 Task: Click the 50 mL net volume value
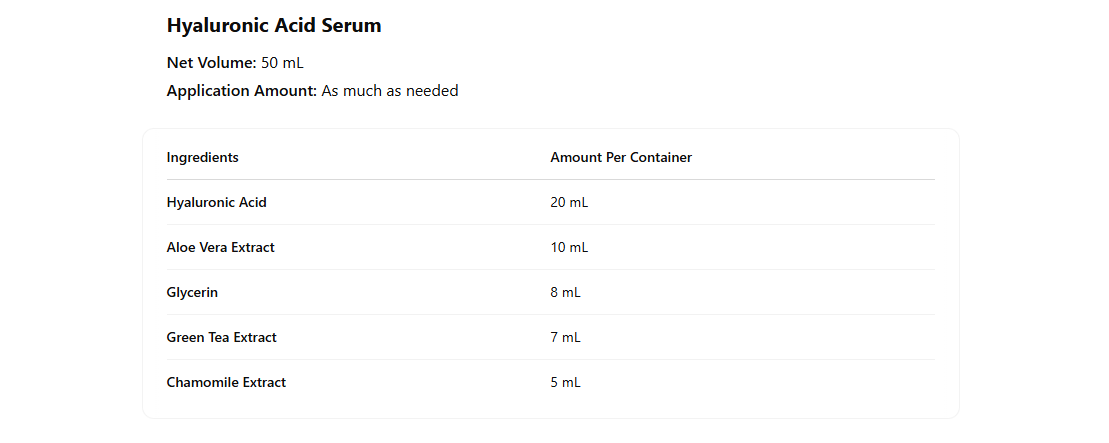(x=282, y=62)
